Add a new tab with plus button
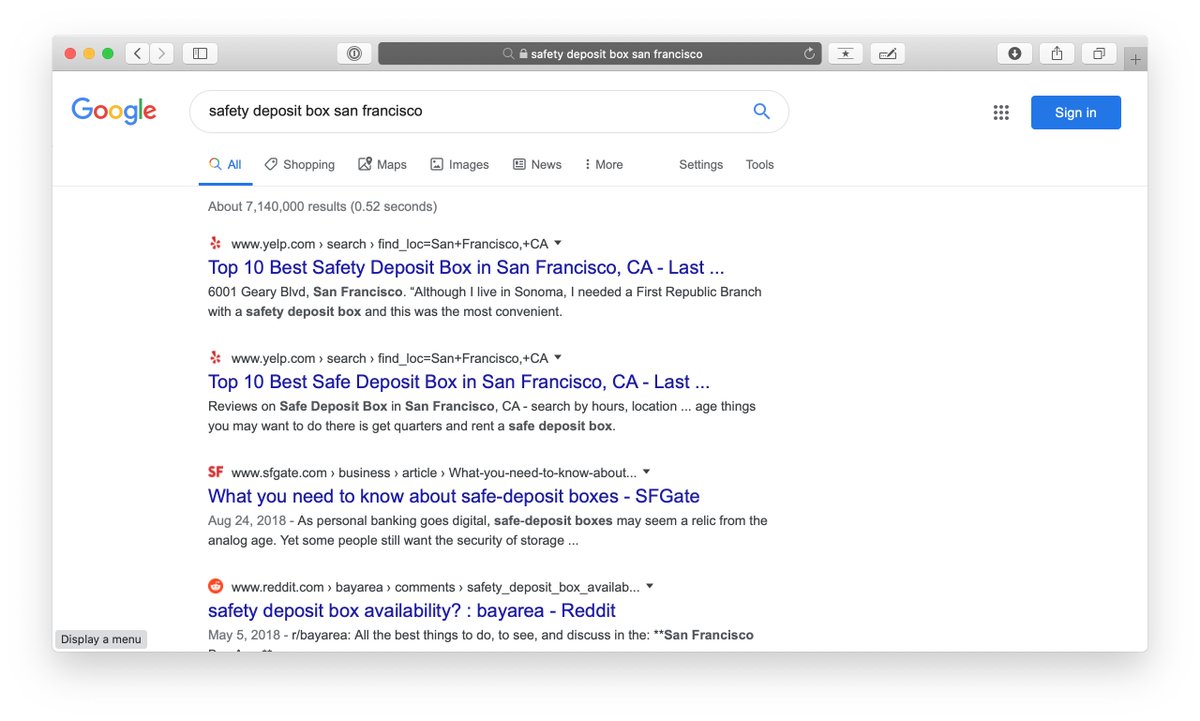 [1135, 59]
